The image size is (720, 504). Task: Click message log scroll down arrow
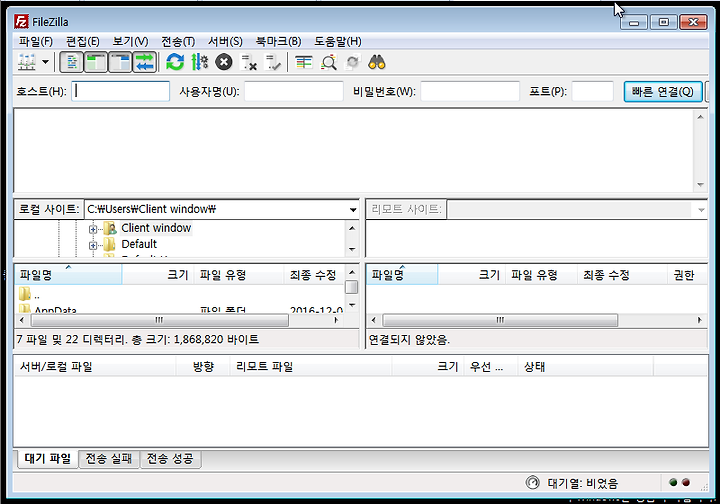(700, 185)
